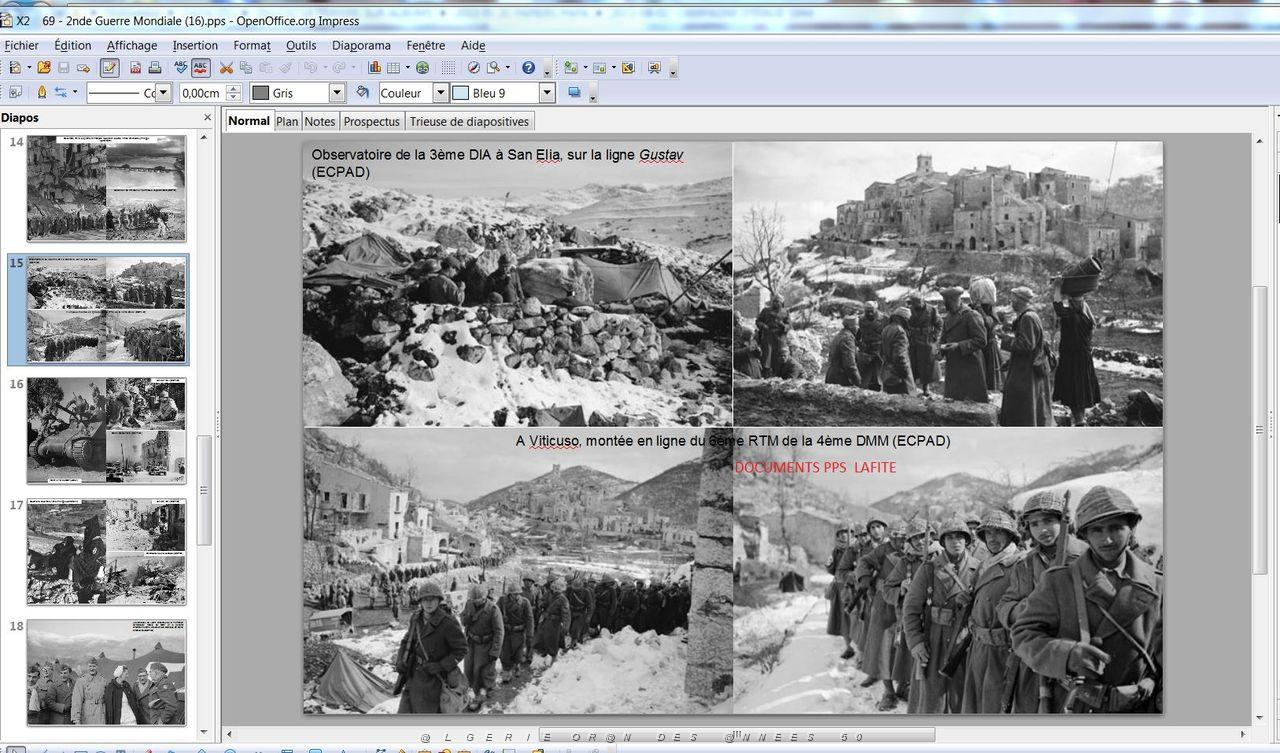1280x753 pixels.
Task: Run the Spelling check (ABC checkmark) icon
Action: click(181, 67)
